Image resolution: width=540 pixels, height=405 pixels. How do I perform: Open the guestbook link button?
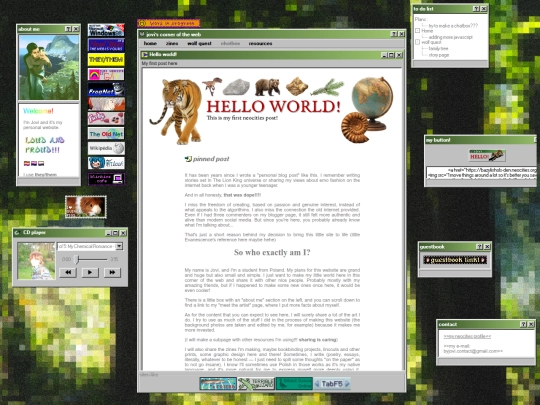[x=455, y=260]
